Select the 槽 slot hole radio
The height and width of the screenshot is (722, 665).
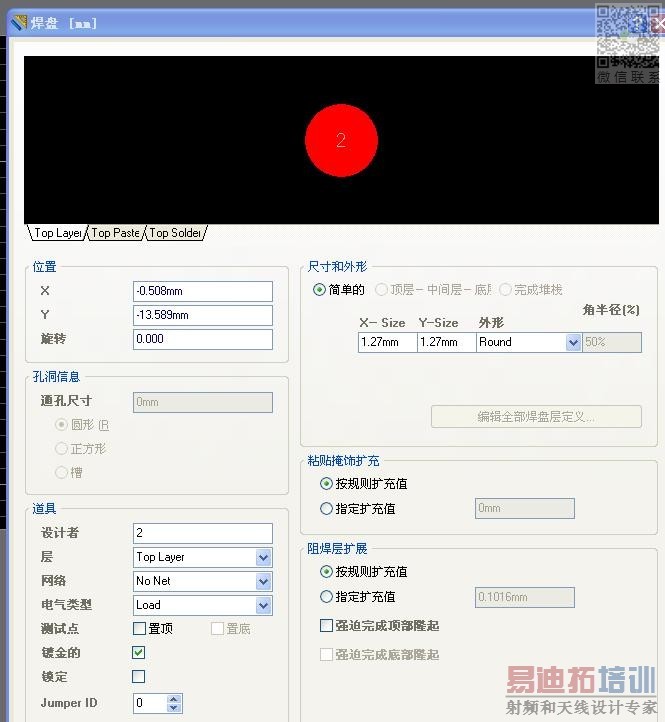coord(61,472)
